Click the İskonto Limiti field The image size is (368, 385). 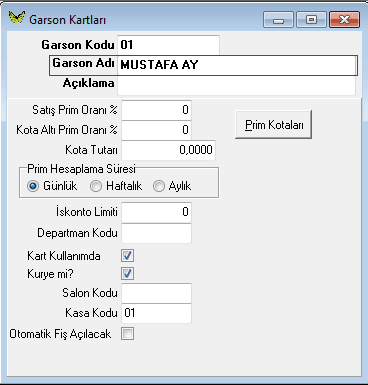(x=156, y=212)
